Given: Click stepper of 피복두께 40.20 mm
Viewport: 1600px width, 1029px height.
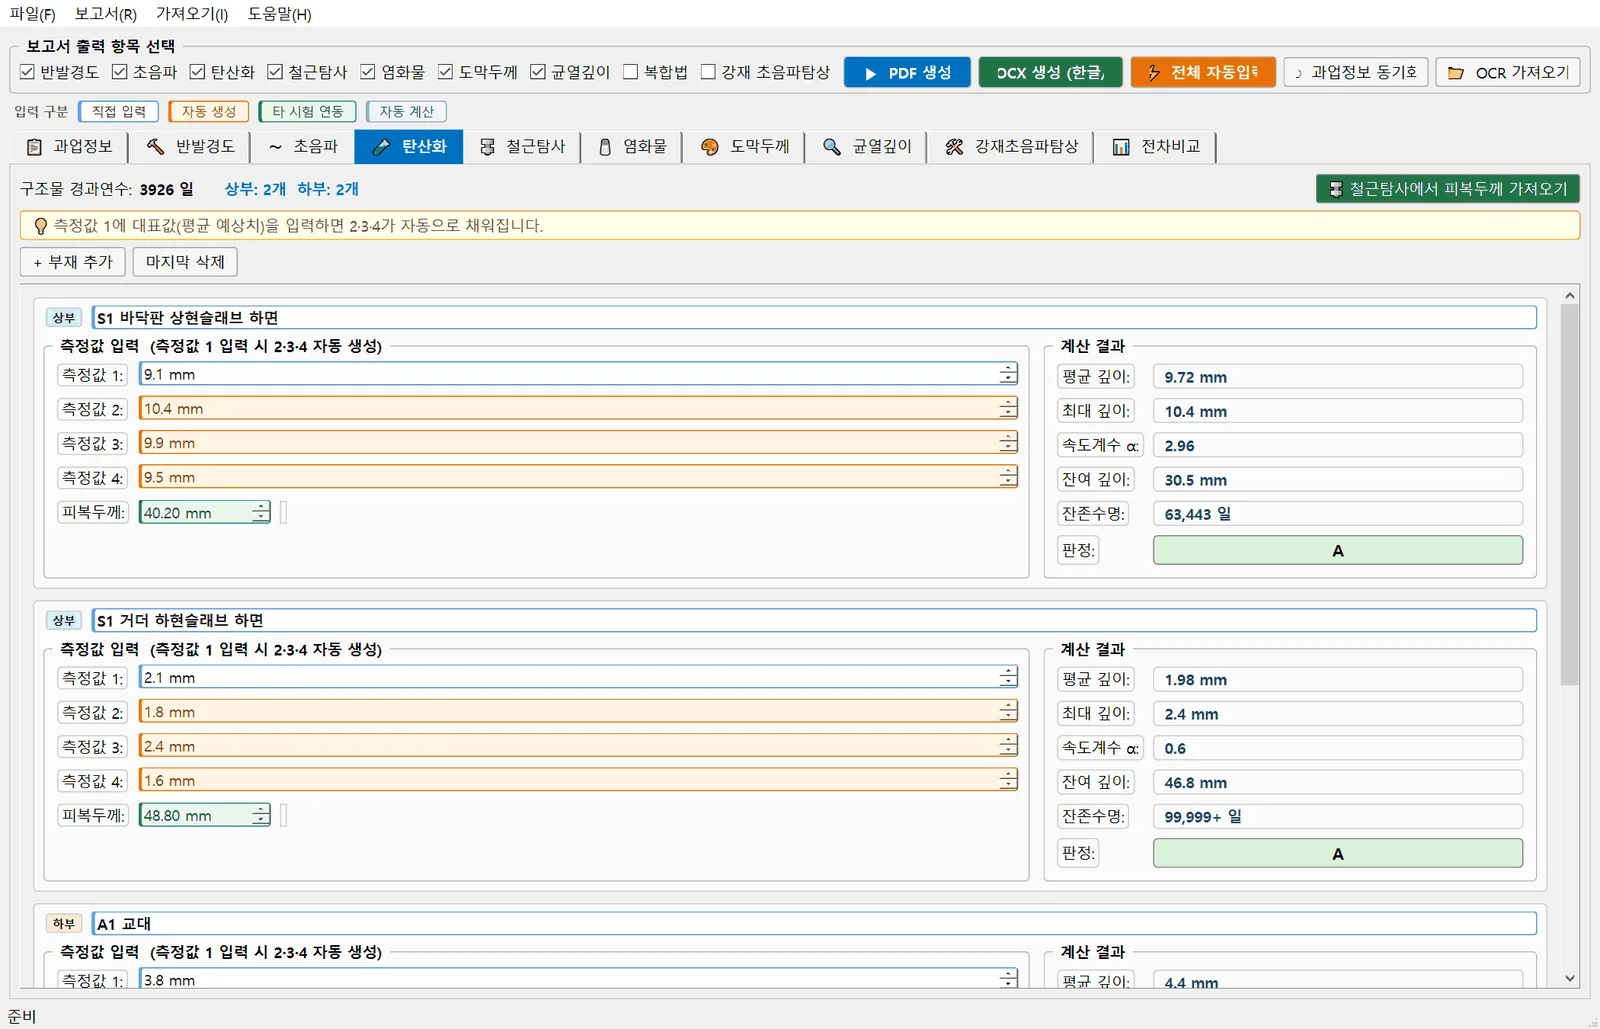Looking at the screenshot, I should [x=261, y=512].
